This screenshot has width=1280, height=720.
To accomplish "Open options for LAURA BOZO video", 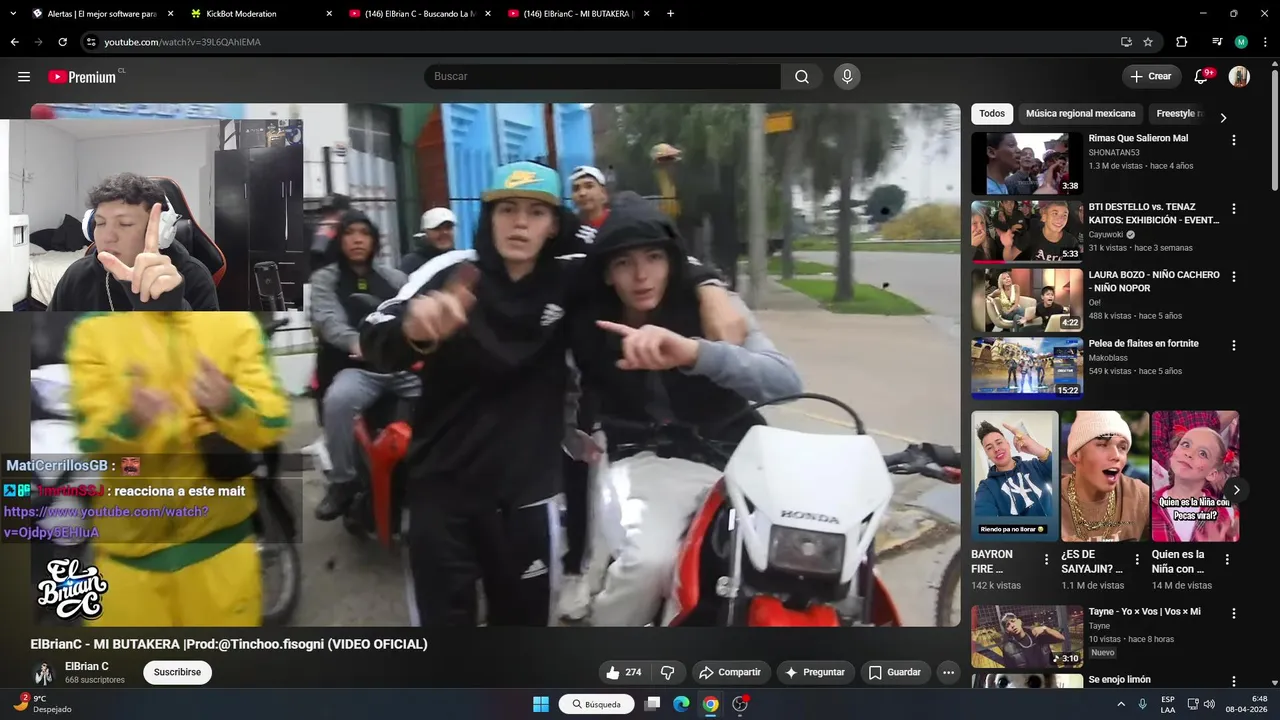I will pos(1233,277).
